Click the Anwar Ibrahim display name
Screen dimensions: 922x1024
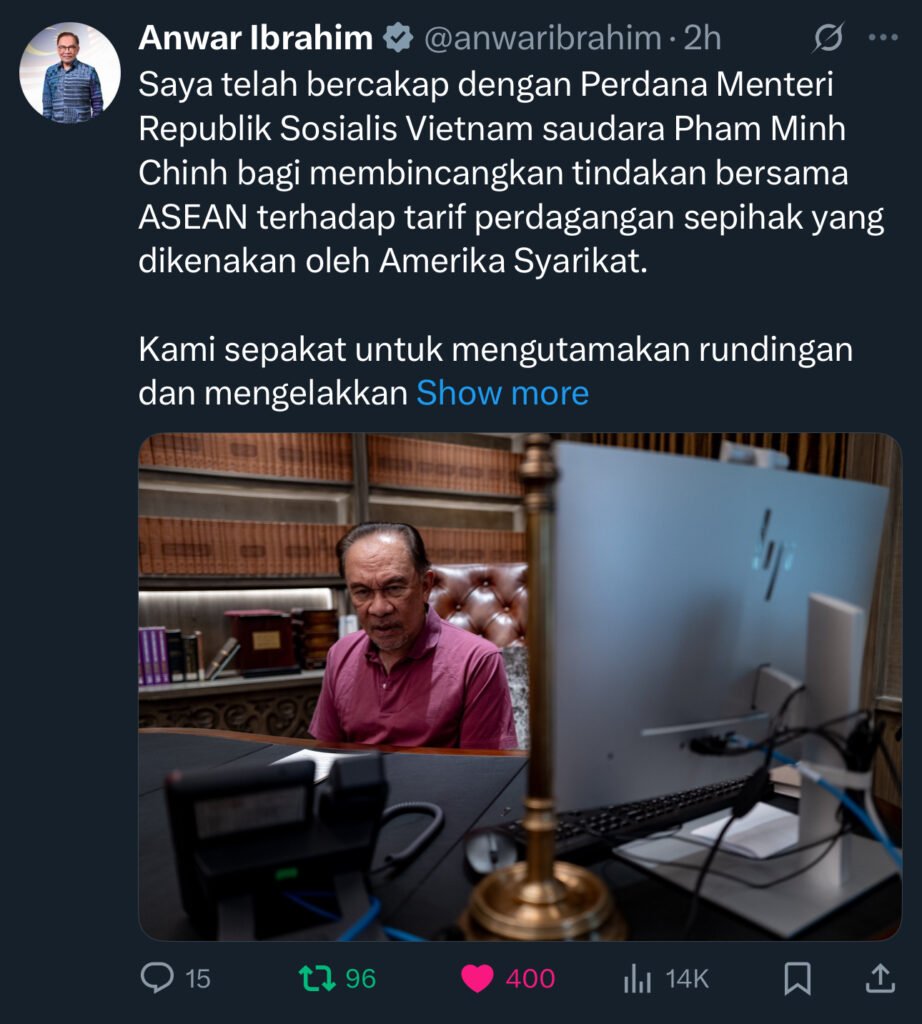click(x=255, y=38)
